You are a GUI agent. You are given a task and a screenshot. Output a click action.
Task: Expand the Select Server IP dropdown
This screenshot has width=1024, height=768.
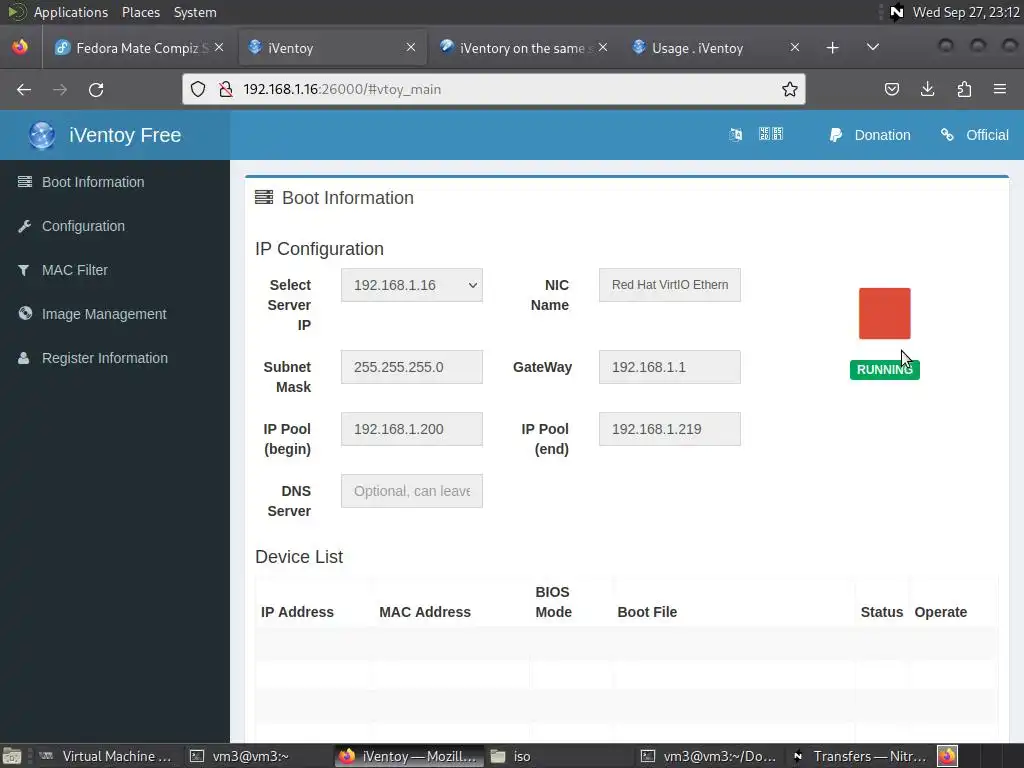[411, 285]
